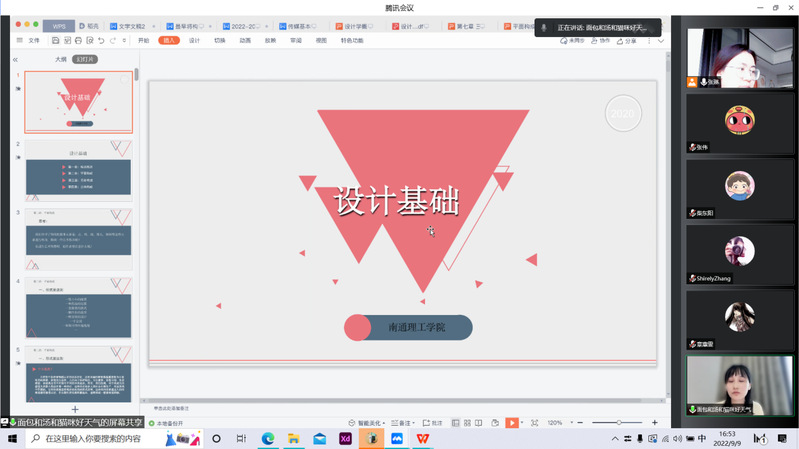Open slideshow options dropdown arrow
This screenshot has height=449, width=799.
522,423
